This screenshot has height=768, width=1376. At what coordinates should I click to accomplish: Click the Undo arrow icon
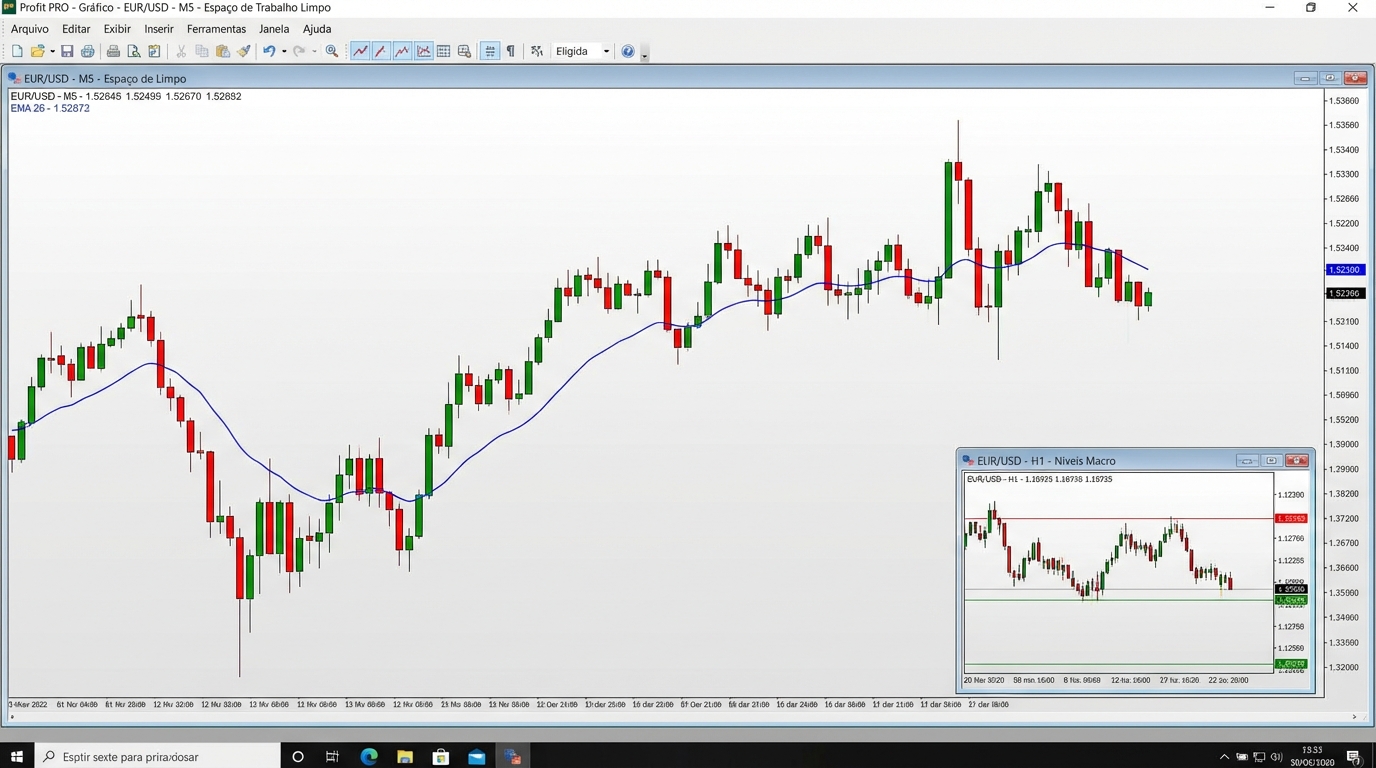tap(268, 51)
